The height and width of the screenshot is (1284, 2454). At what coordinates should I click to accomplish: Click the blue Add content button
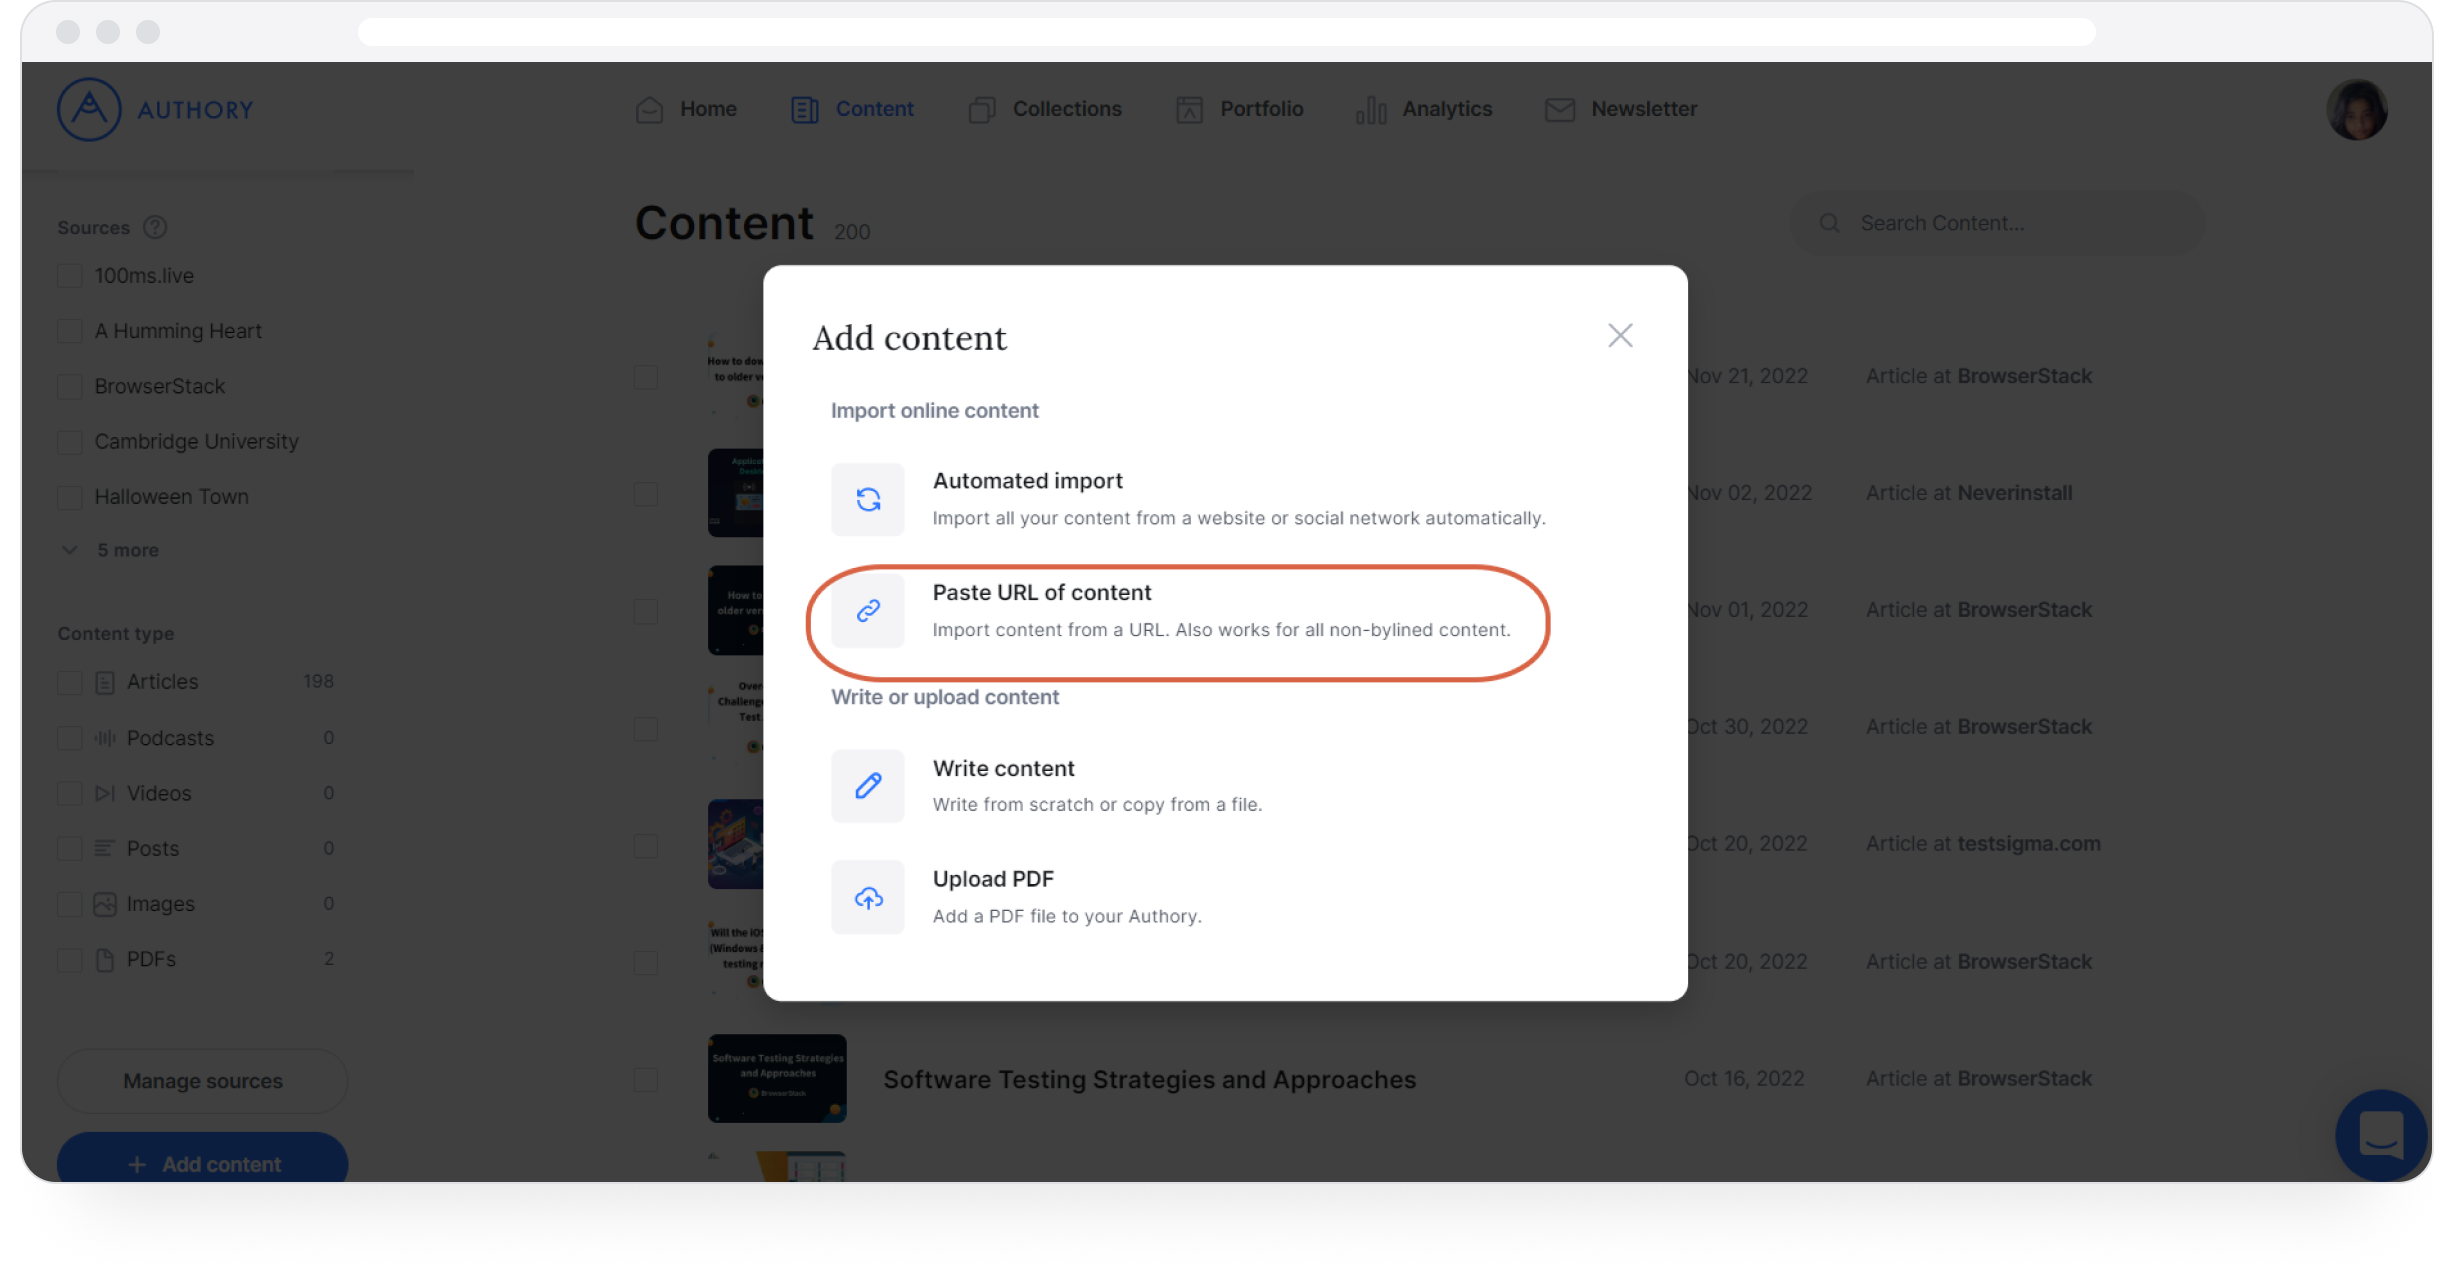203,1158
